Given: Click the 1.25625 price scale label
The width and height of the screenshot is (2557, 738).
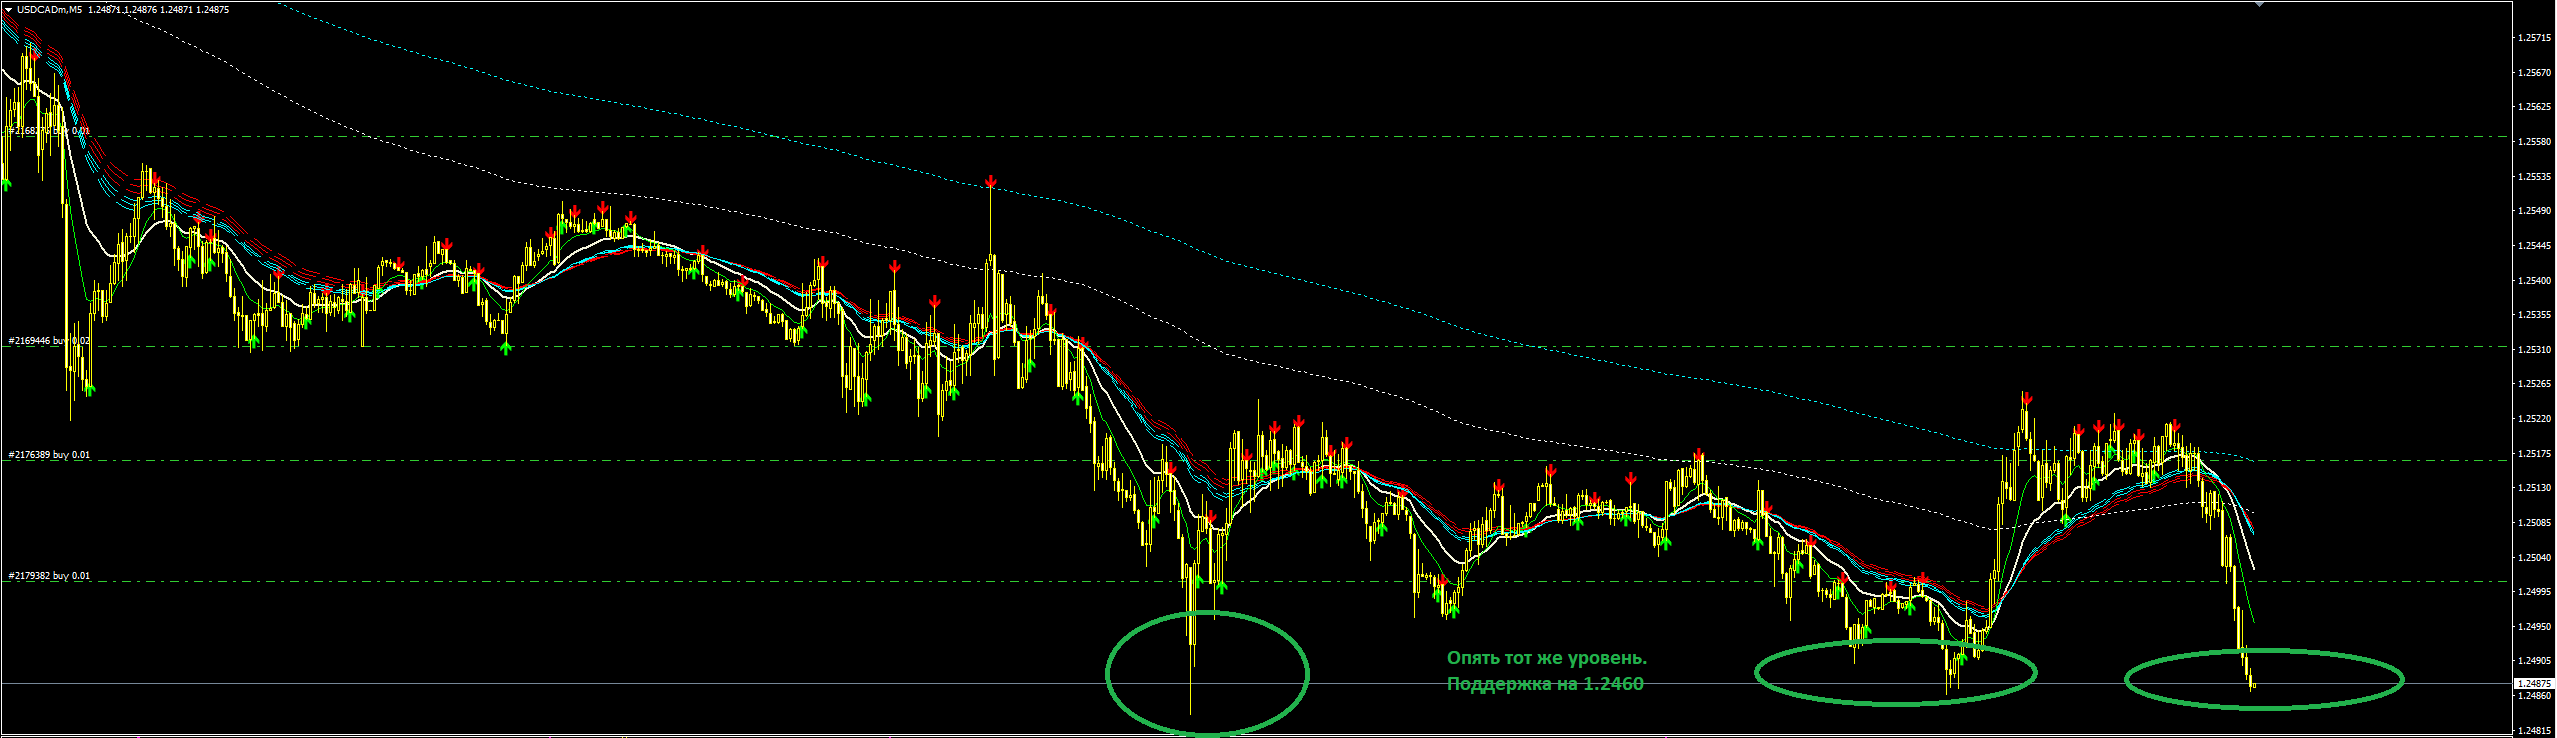Looking at the screenshot, I should [x=2532, y=107].
